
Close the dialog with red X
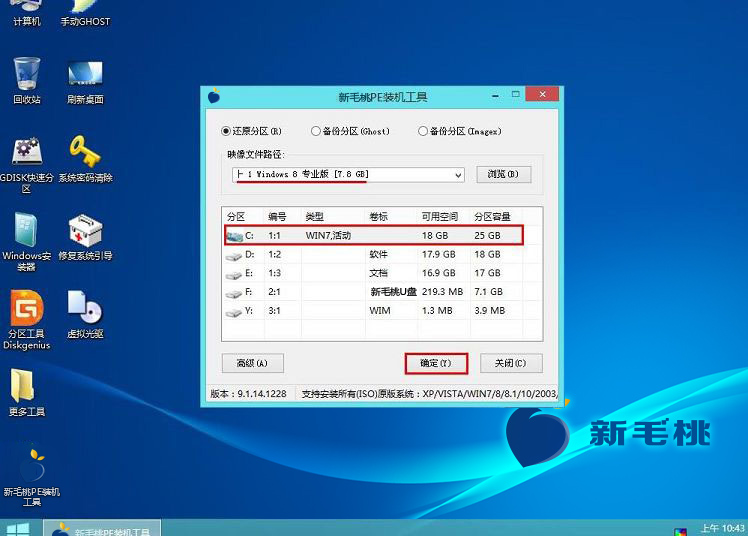coord(542,94)
